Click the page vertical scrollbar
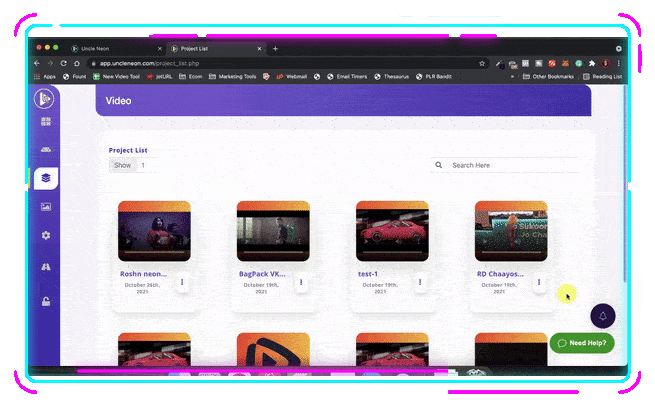The width and height of the screenshot is (655, 413). point(625,184)
